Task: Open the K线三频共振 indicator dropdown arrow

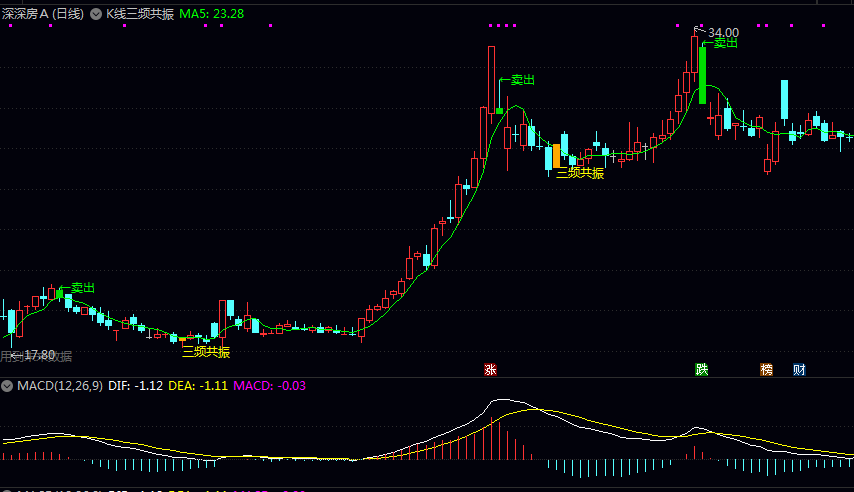Action: coord(96,14)
